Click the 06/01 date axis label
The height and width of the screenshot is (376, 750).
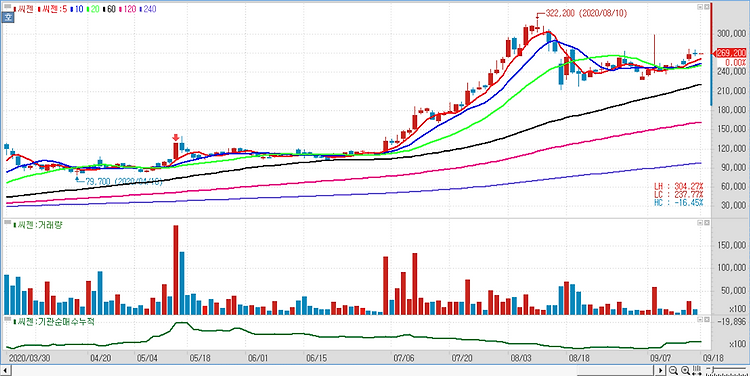tap(258, 358)
